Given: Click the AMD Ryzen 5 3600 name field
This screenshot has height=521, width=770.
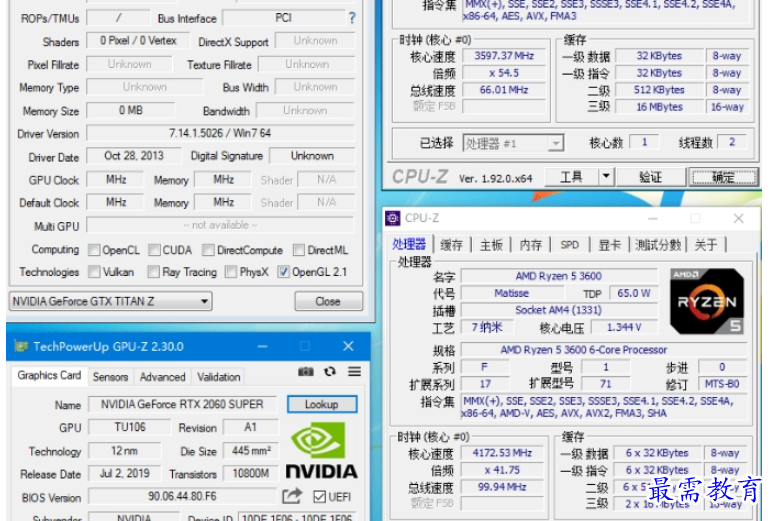Looking at the screenshot, I should [x=559, y=276].
